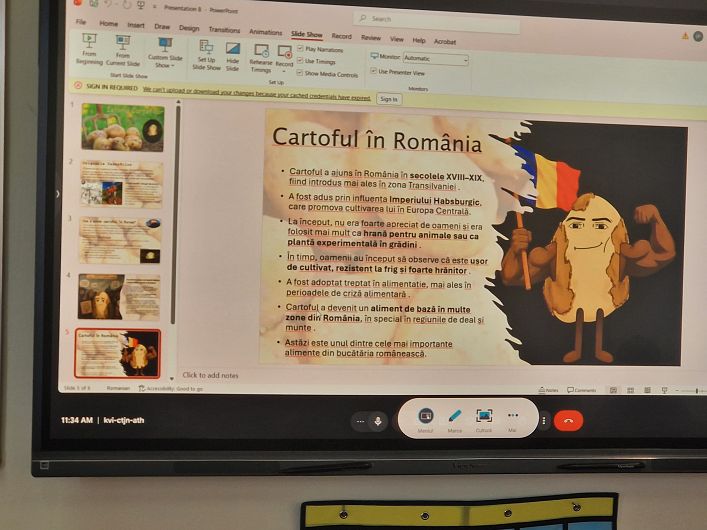Start slideshow From Beginning
The width and height of the screenshot is (707, 530).
(89, 49)
